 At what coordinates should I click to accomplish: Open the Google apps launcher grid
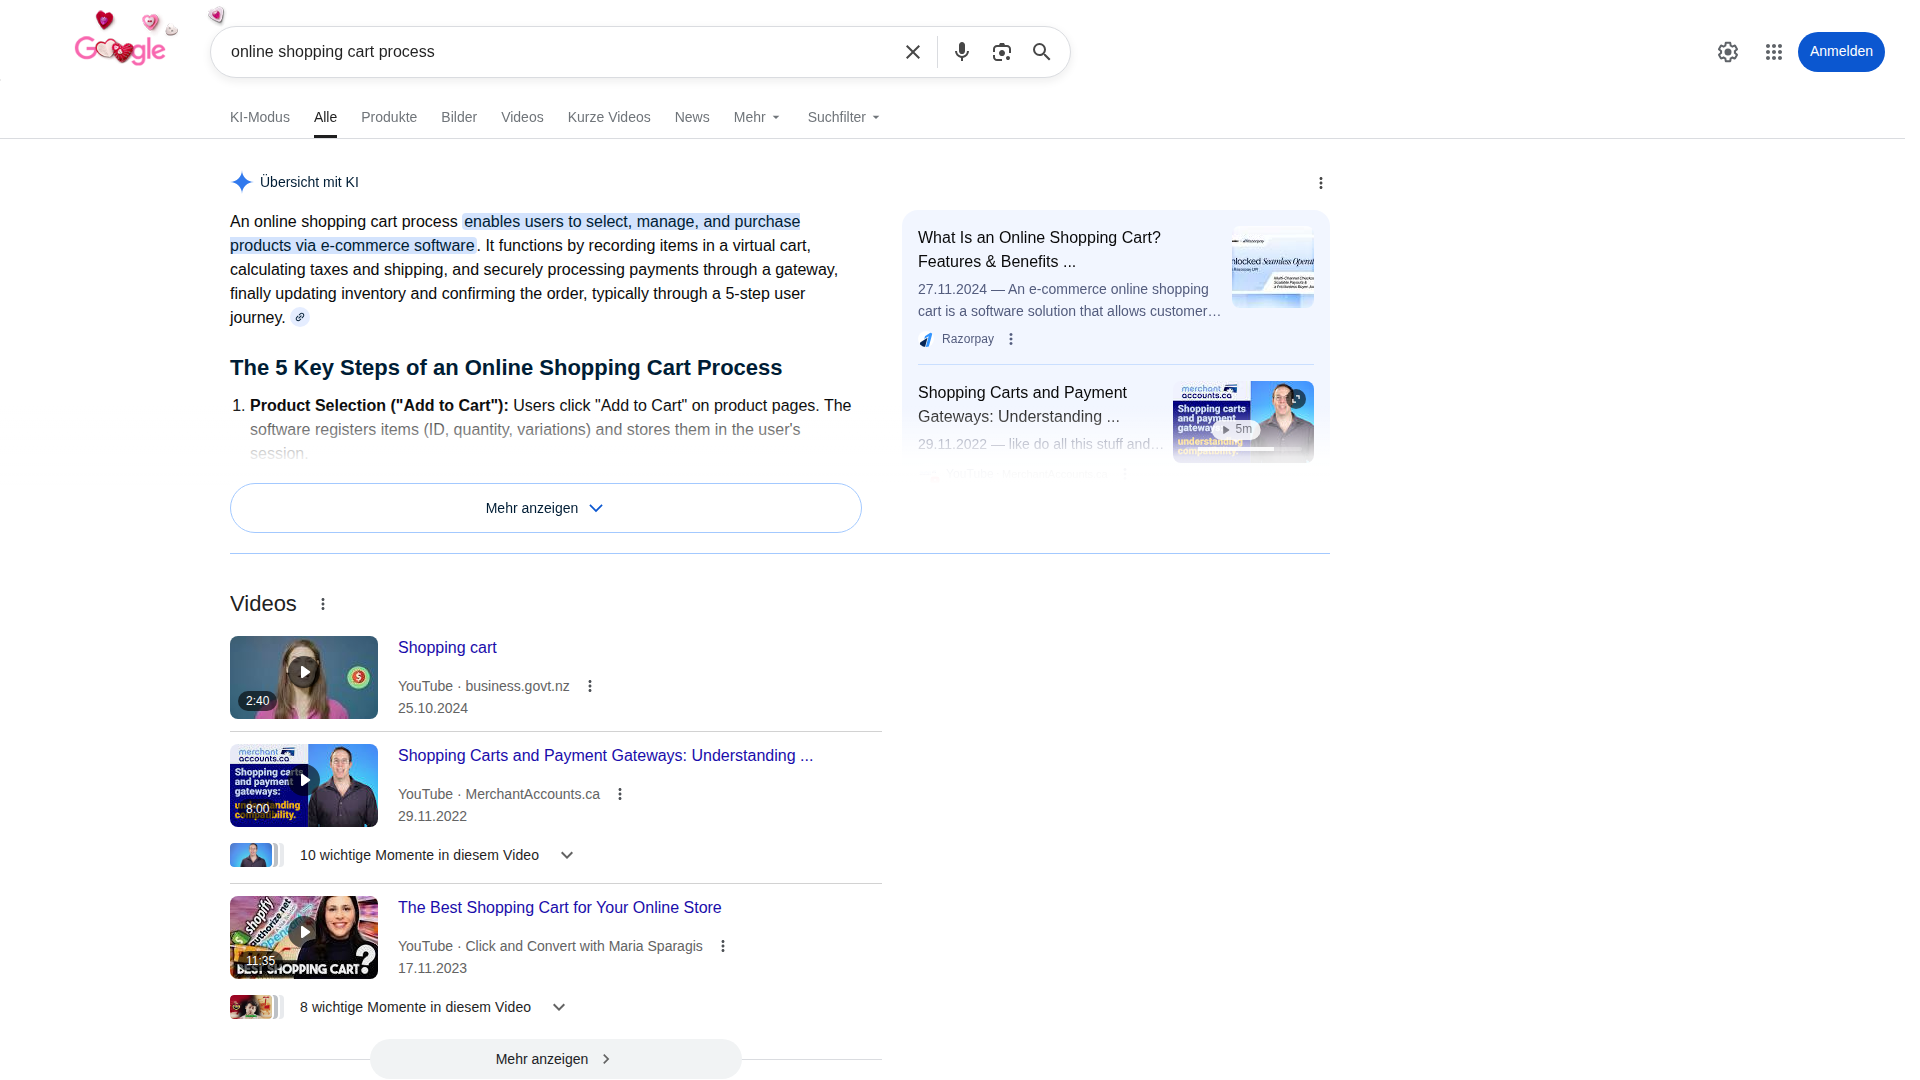point(1773,51)
